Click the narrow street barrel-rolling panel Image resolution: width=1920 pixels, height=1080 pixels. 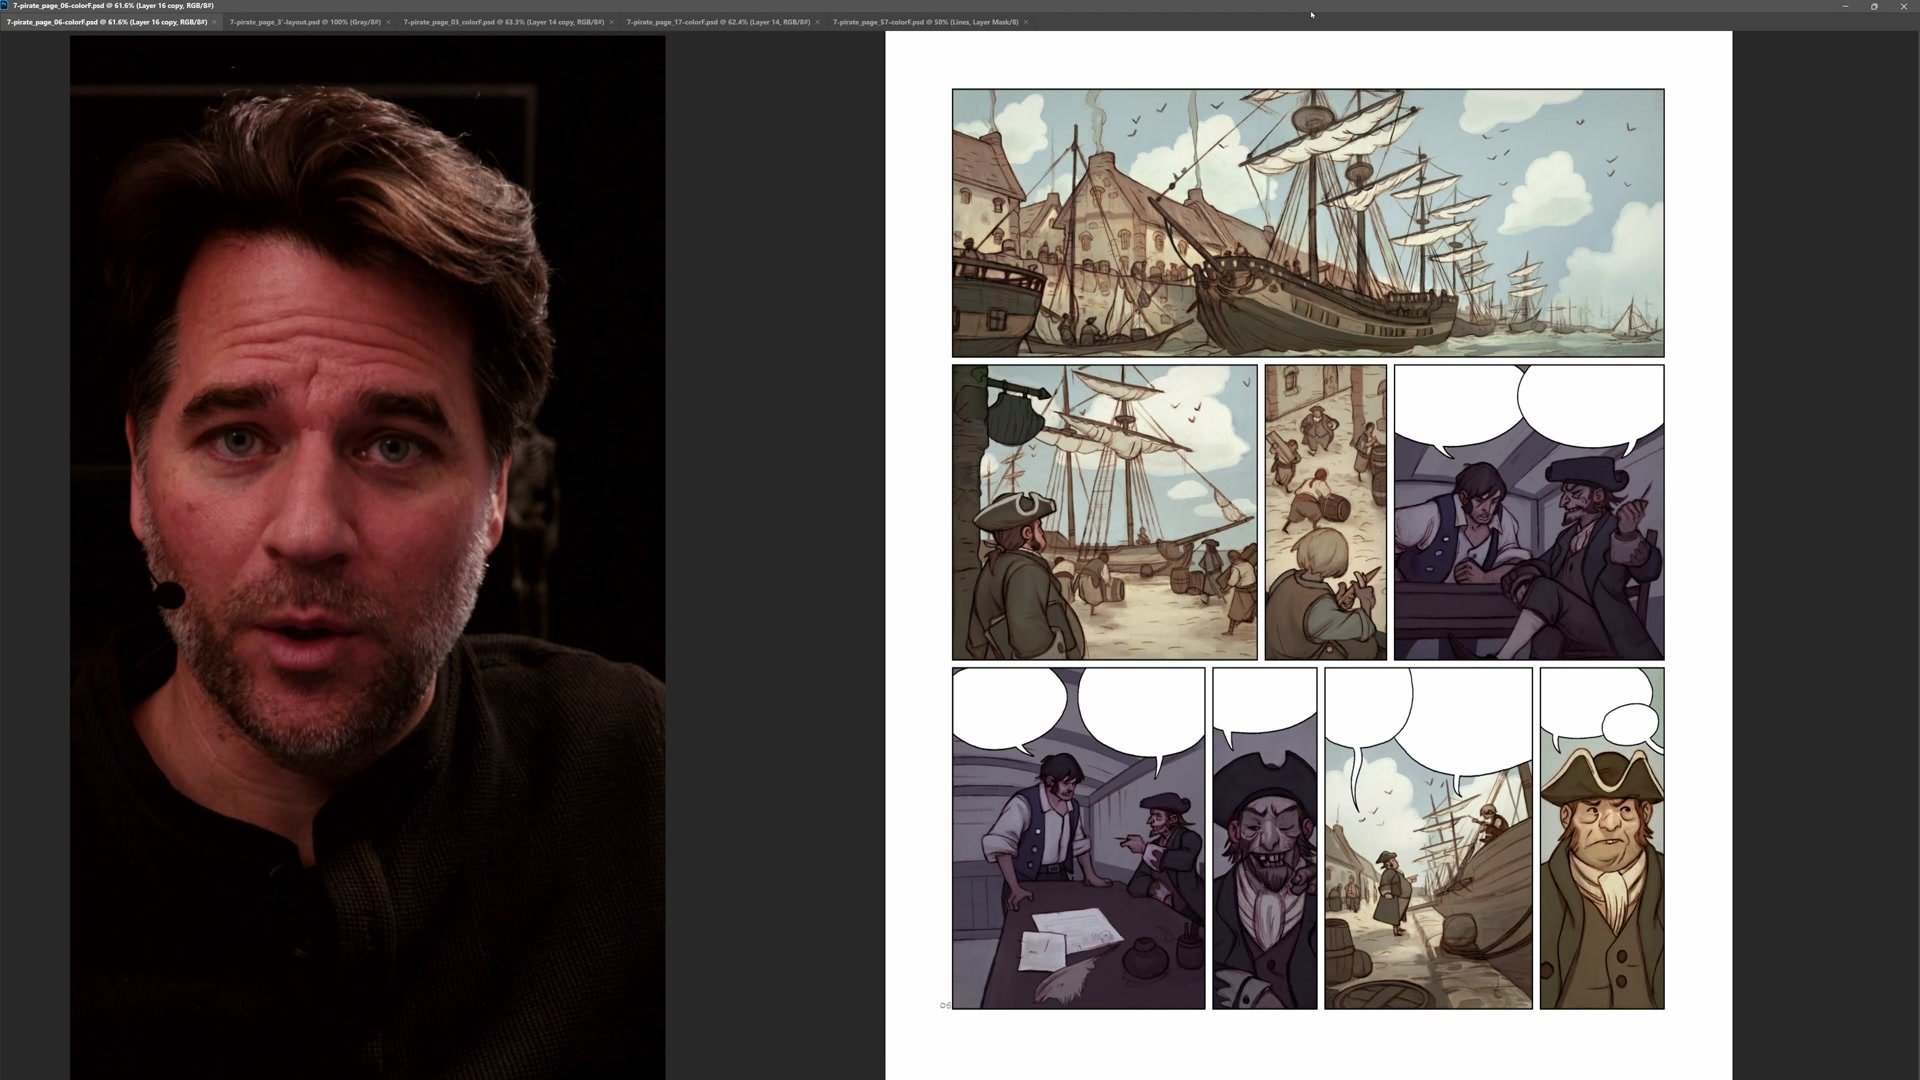click(1325, 512)
